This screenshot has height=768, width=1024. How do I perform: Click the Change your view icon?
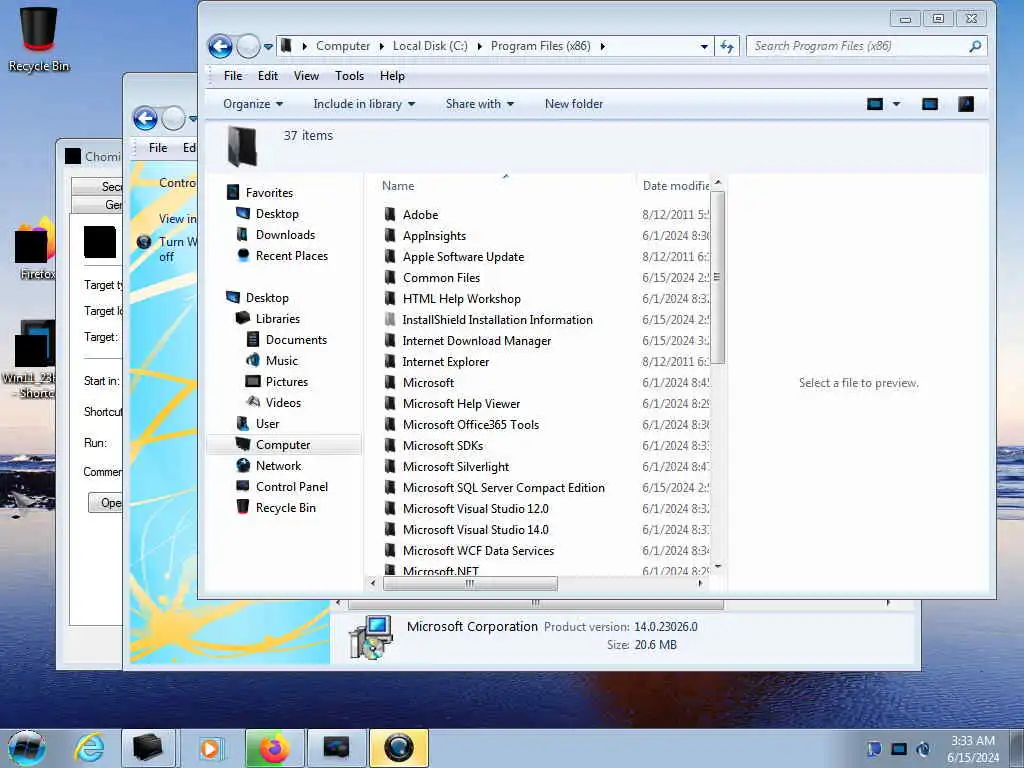pyautogui.click(x=875, y=104)
